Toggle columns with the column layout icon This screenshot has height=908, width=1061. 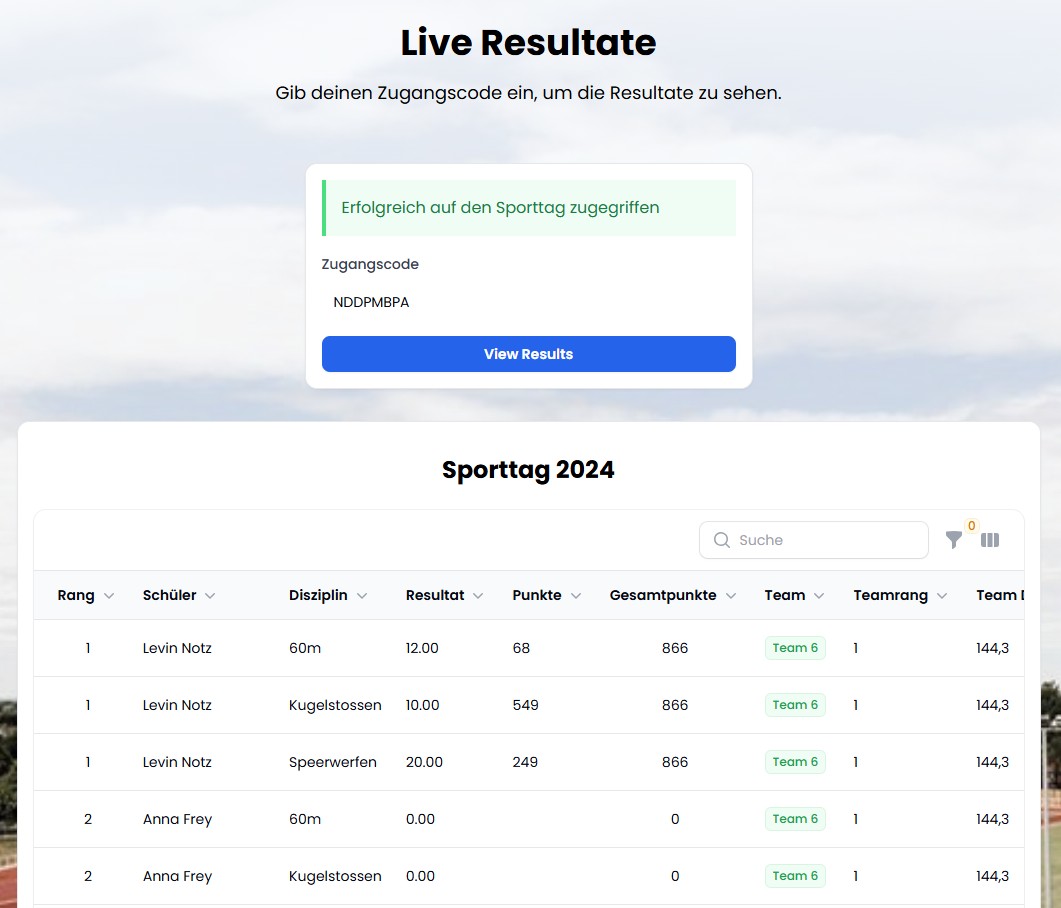pyautogui.click(x=990, y=540)
